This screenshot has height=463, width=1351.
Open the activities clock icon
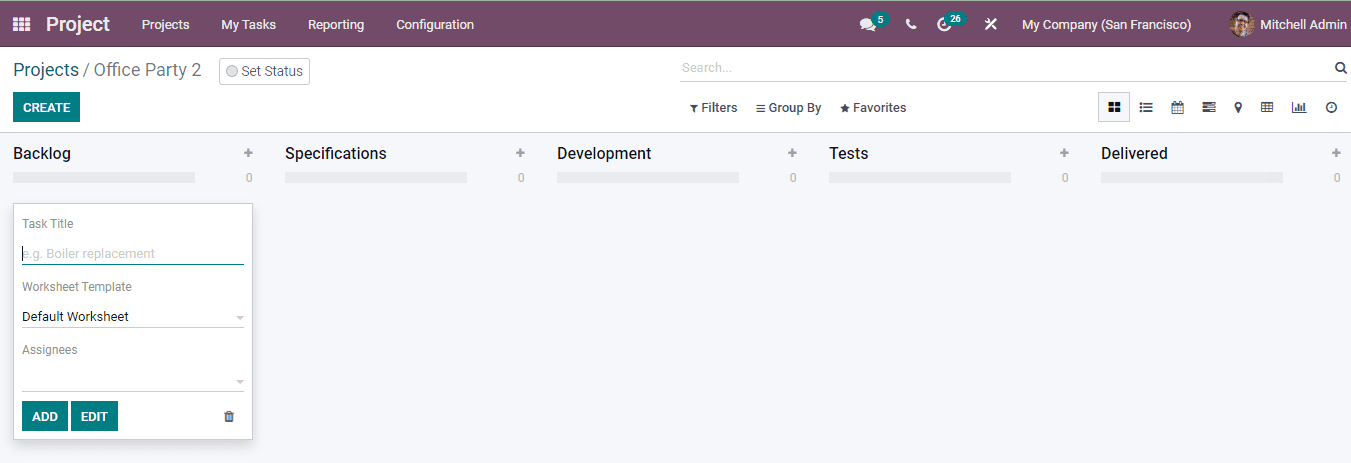944,24
